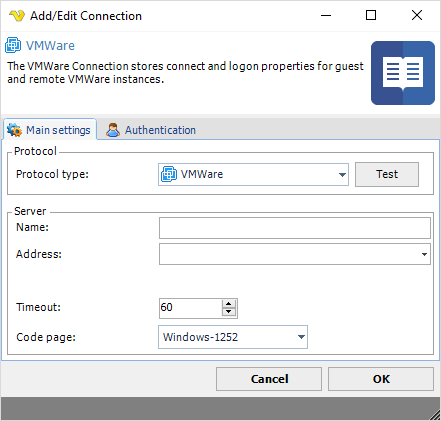Maximize the Add/Edit Connection window
The width and height of the screenshot is (441, 421).
[x=371, y=15]
